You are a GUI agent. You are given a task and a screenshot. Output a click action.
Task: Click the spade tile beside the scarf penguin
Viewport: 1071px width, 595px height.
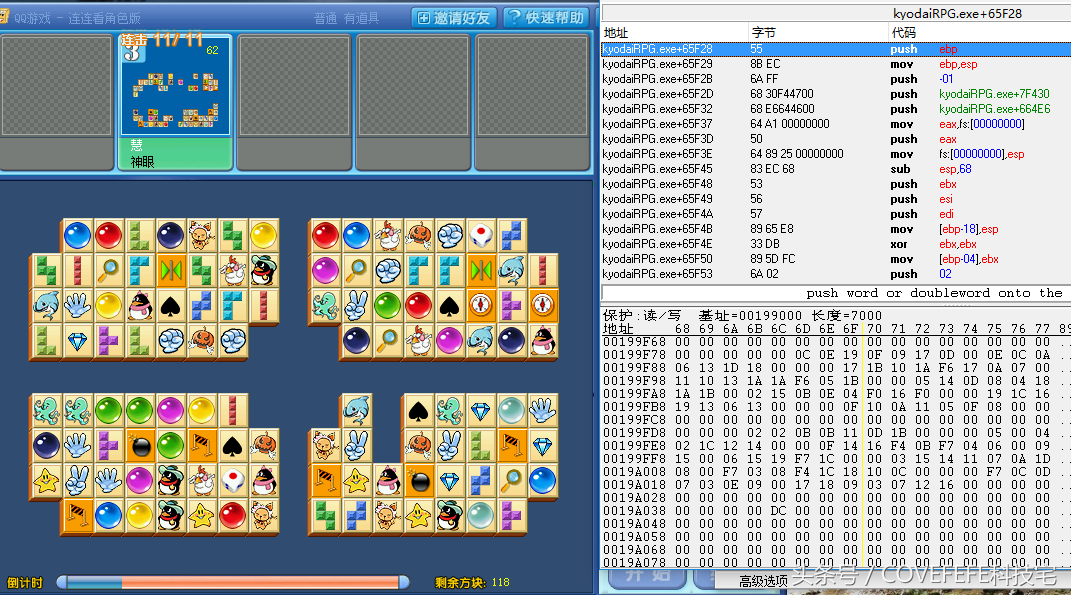[171, 305]
